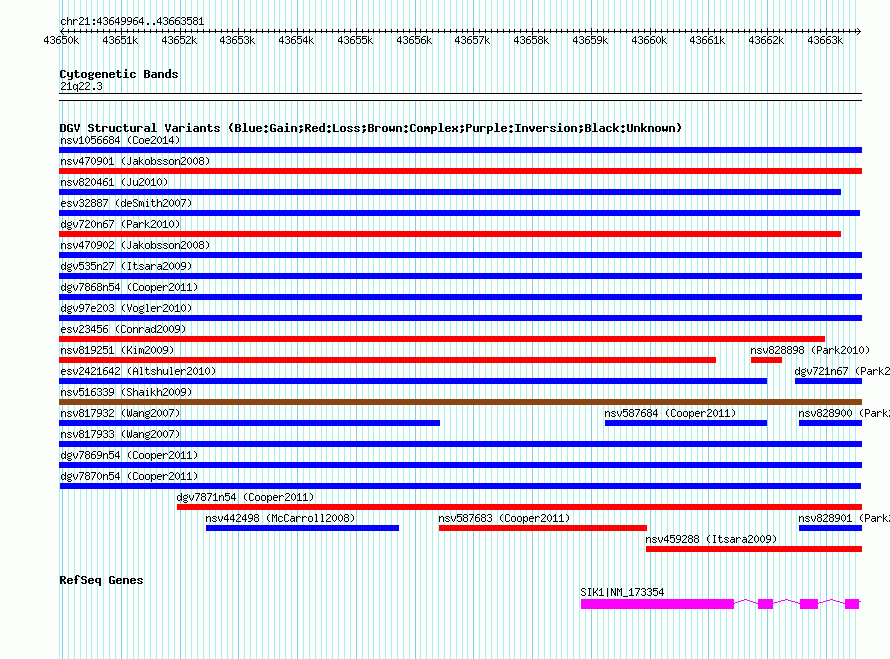Click the 43663k ruler tick label
890x659 pixels.
[x=825, y=40]
